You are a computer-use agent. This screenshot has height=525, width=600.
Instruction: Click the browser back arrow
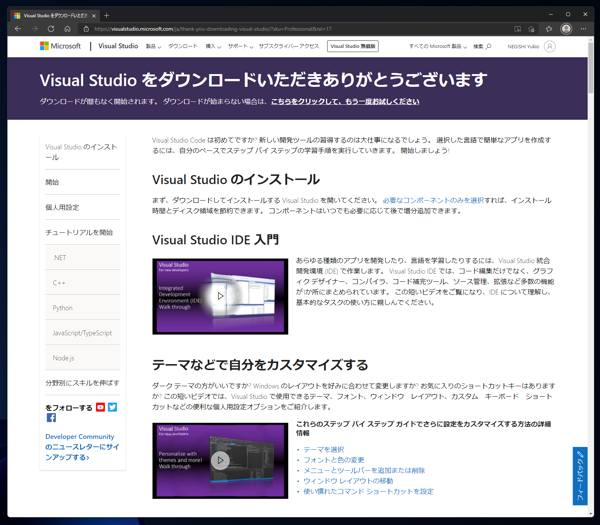(x=18, y=29)
